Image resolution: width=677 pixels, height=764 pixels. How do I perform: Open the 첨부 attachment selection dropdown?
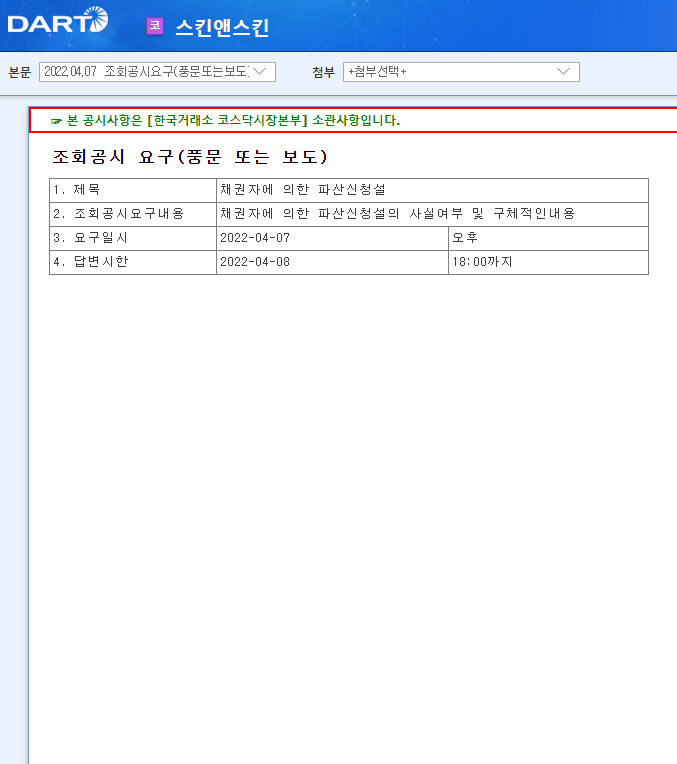[461, 72]
